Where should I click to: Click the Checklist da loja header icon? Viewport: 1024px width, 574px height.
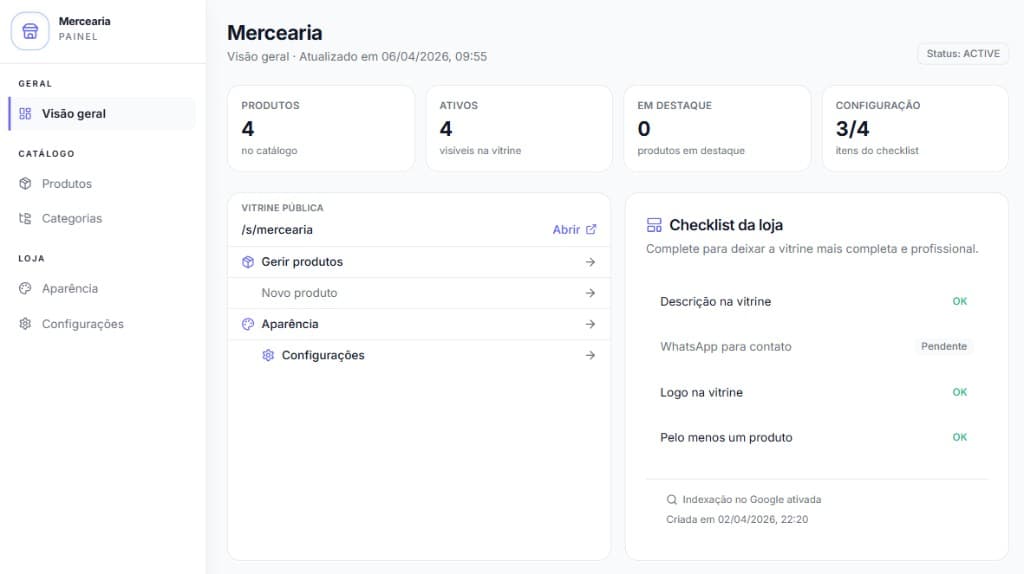point(654,225)
